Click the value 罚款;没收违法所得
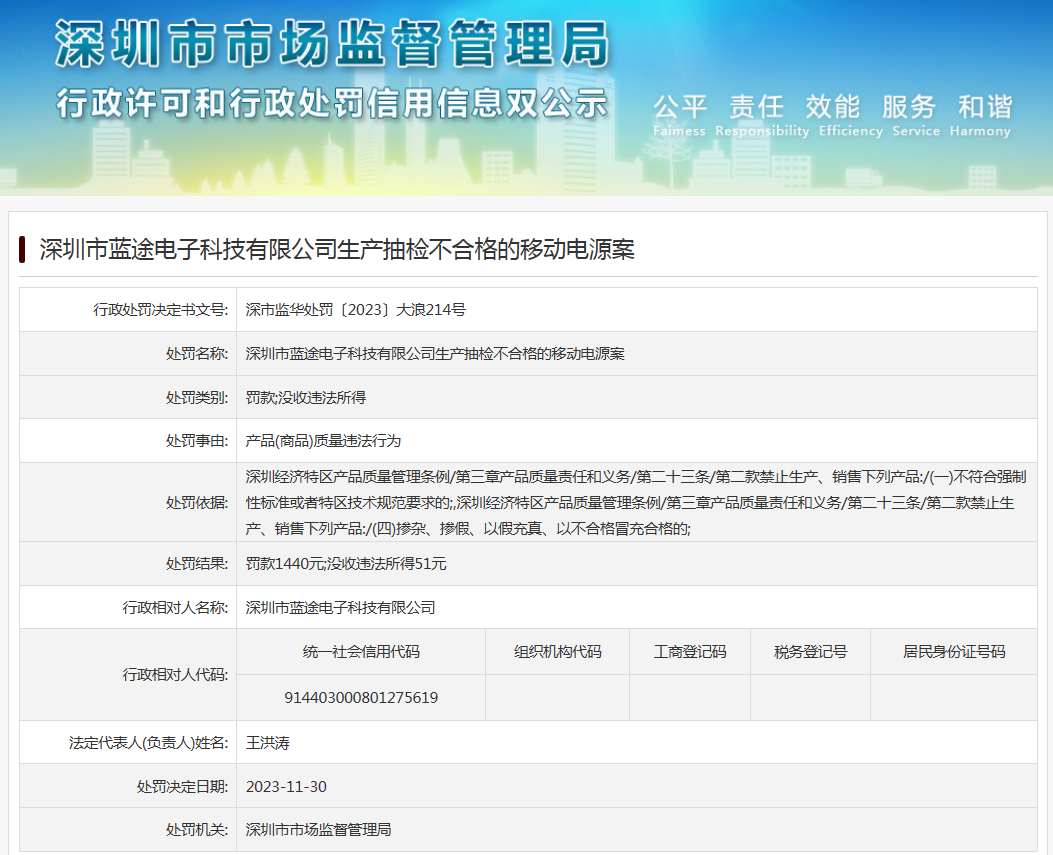This screenshot has width=1053, height=855. point(306,397)
